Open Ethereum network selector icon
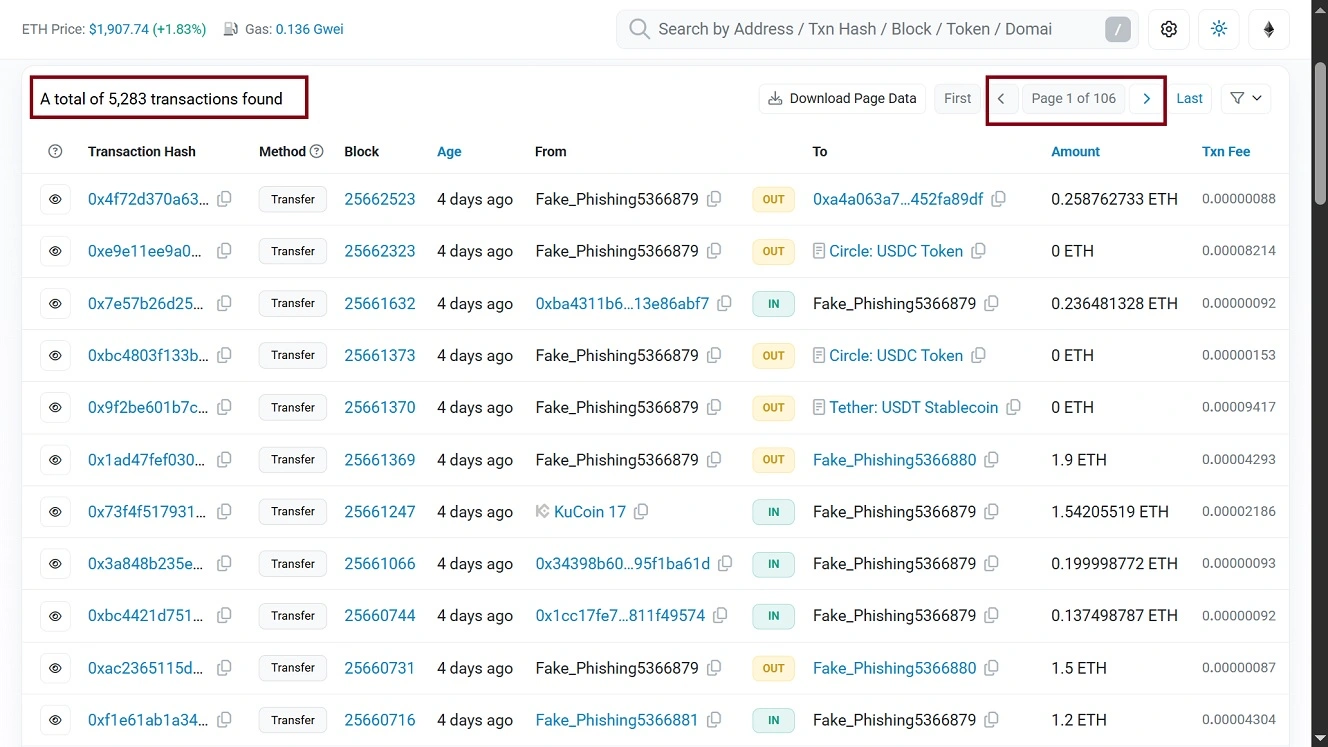 tap(1269, 29)
